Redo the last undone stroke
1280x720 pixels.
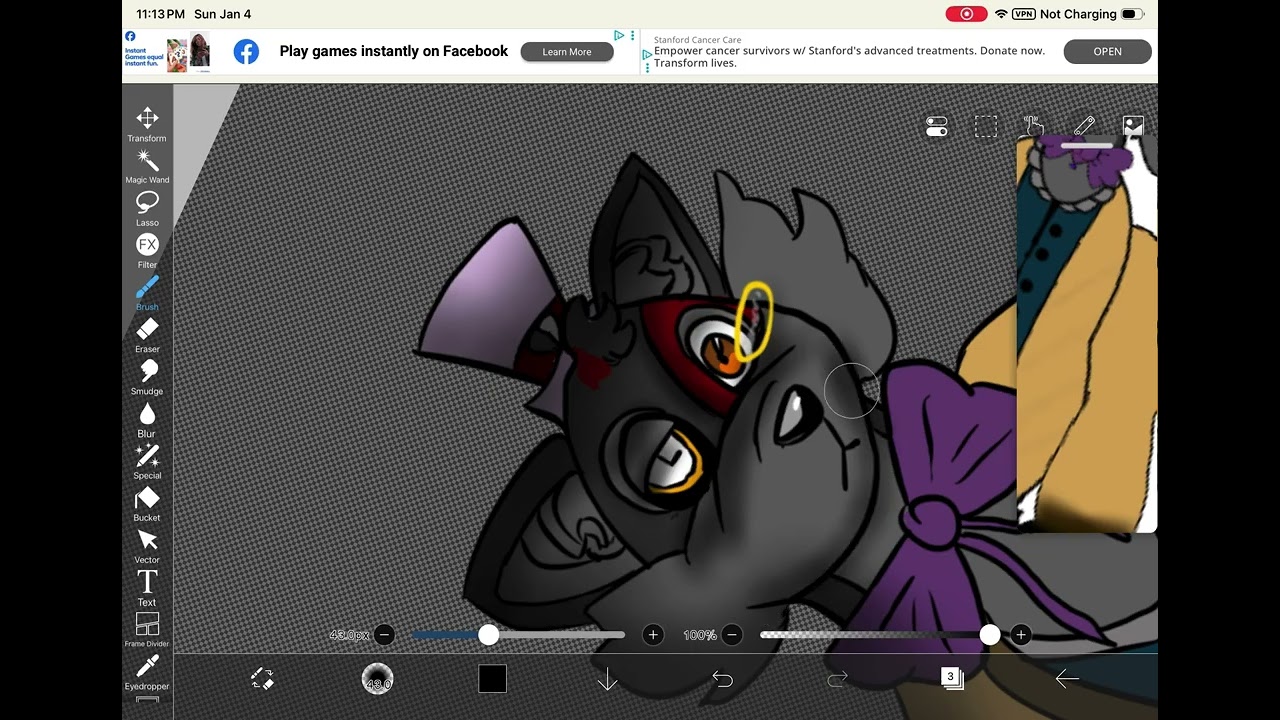tap(837, 679)
